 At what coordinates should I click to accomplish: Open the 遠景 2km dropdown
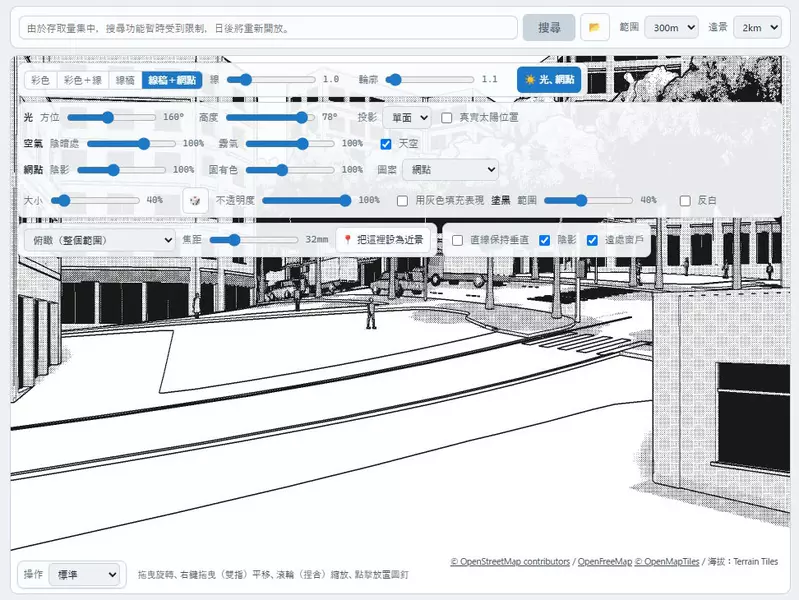(x=757, y=28)
